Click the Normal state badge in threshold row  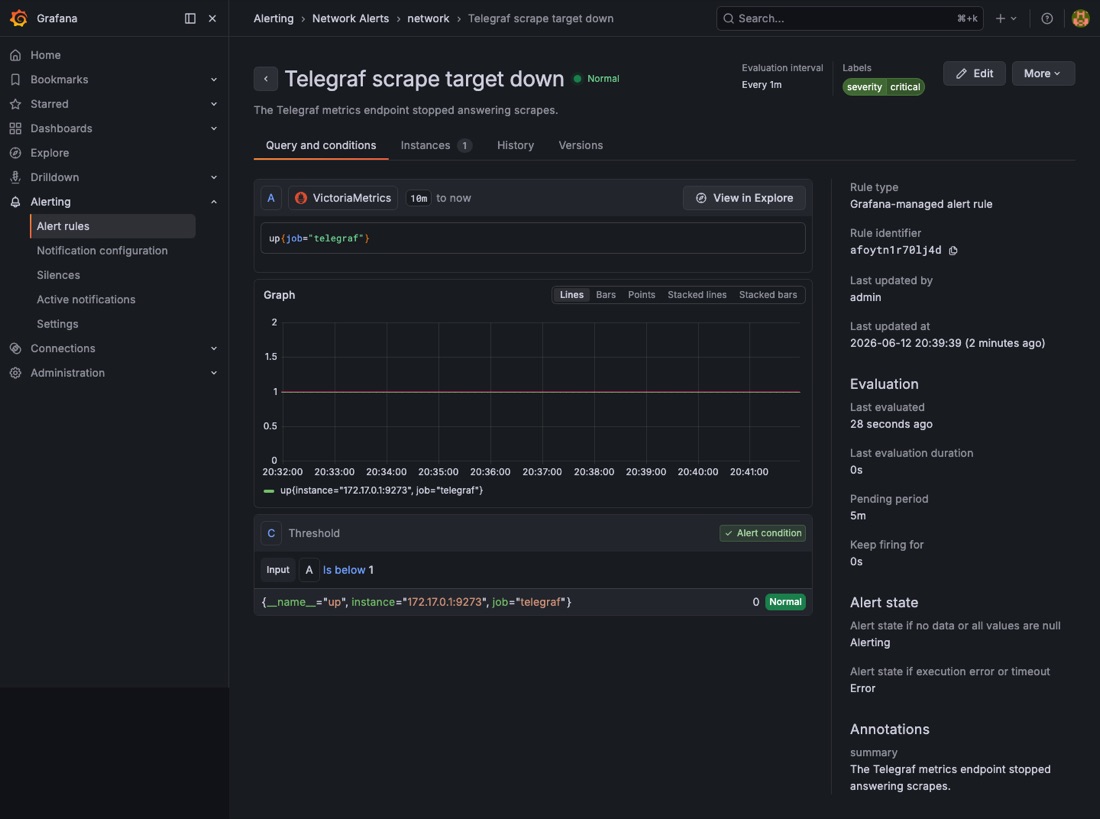(x=785, y=602)
